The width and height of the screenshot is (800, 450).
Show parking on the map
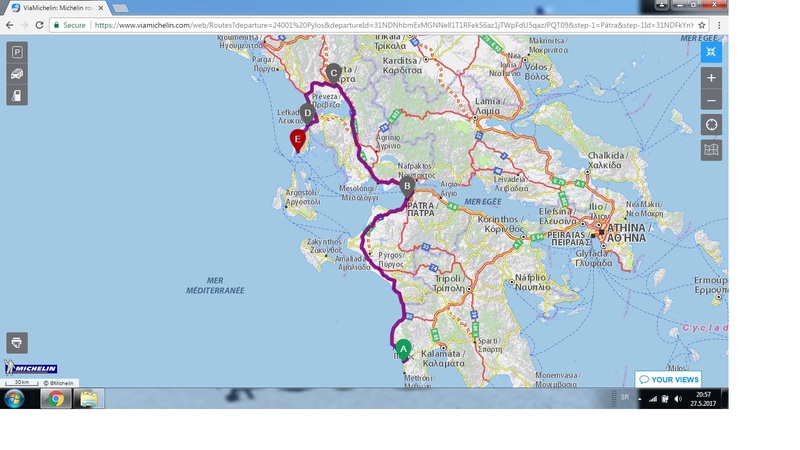click(x=17, y=52)
